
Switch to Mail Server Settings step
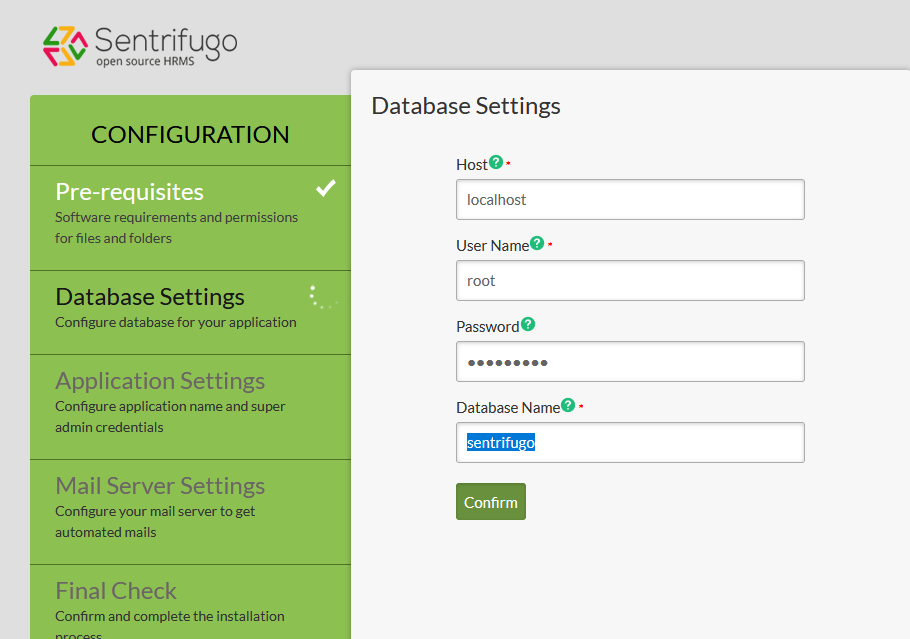[160, 486]
